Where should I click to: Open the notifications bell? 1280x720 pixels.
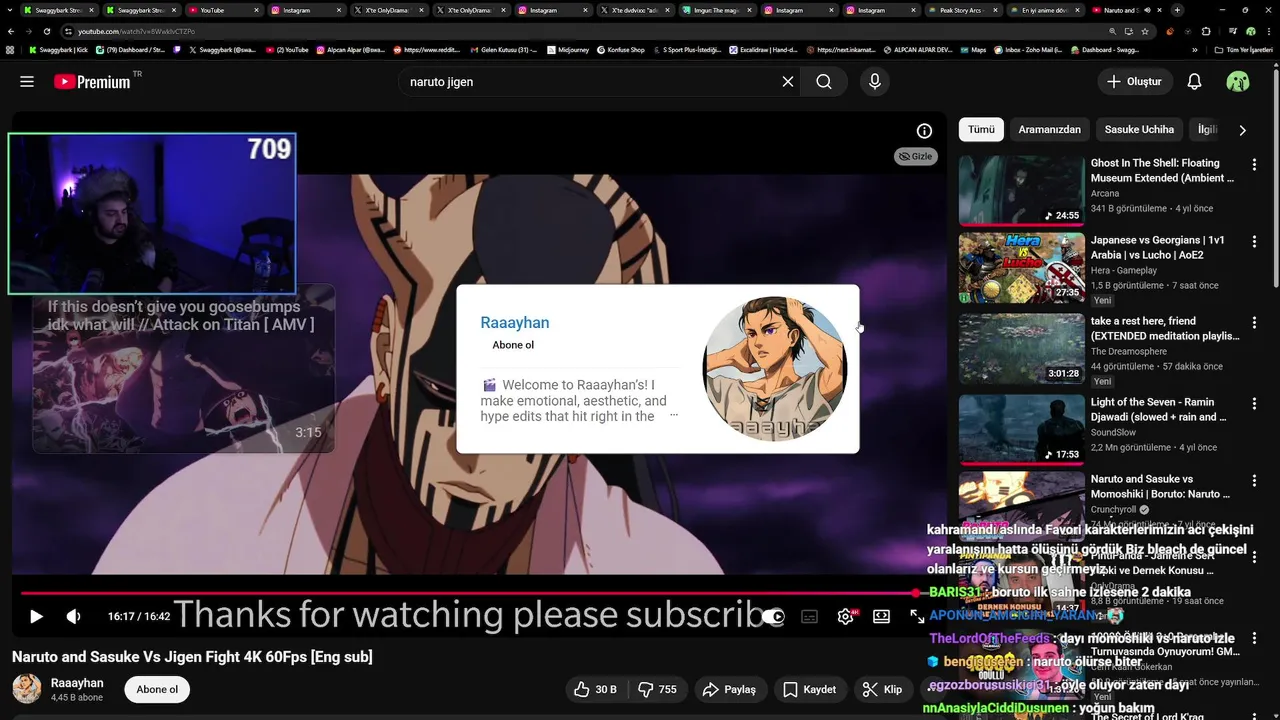point(1194,82)
